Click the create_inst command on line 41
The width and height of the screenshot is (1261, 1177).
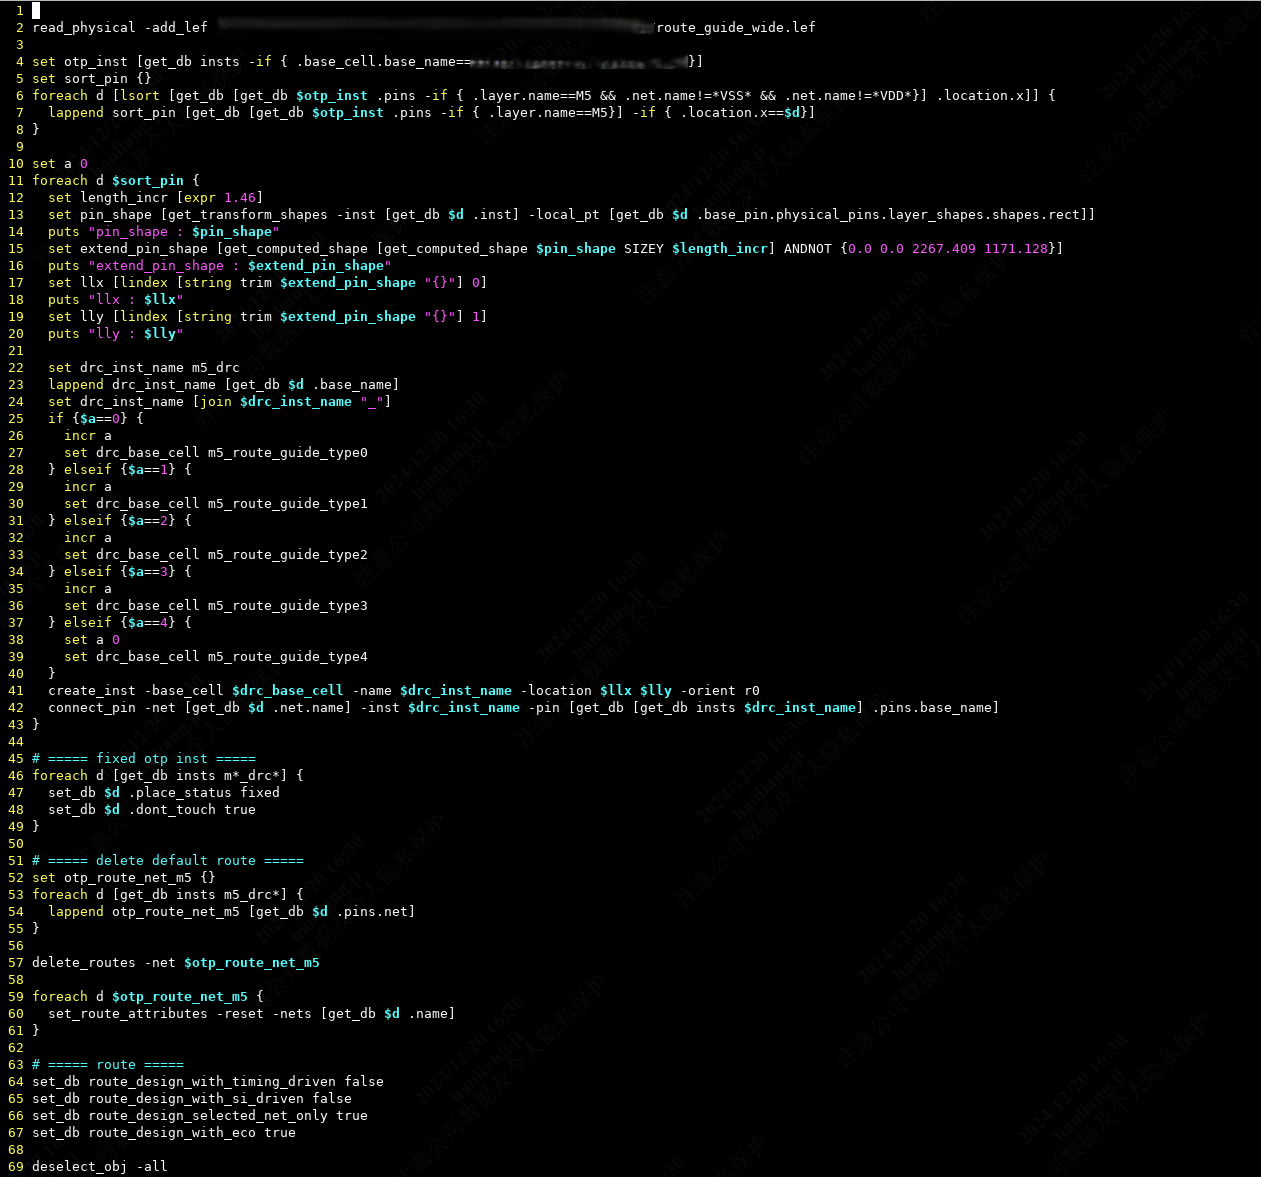click(91, 690)
